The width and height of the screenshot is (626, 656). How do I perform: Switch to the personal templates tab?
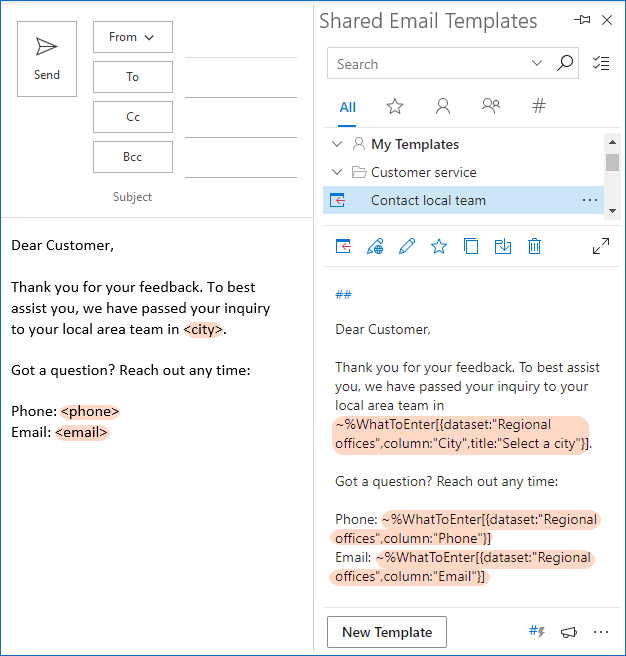click(443, 106)
